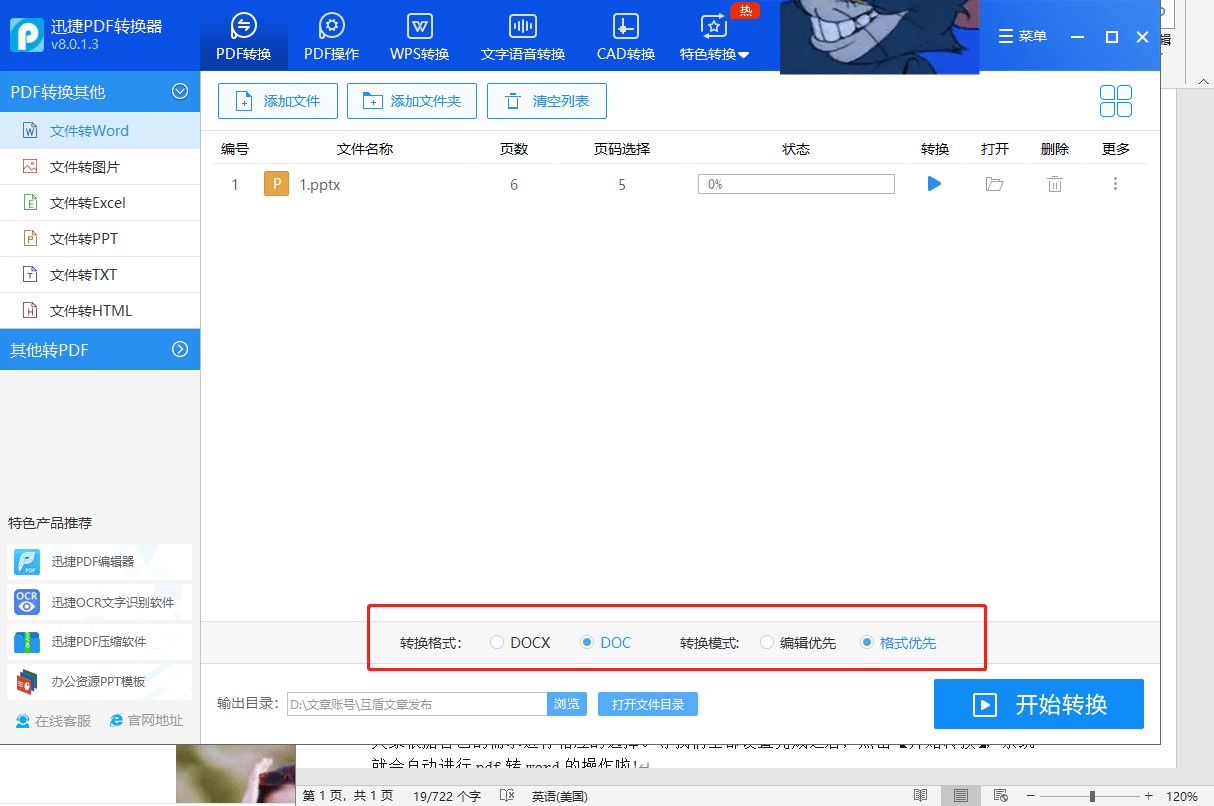This screenshot has width=1214, height=806.
Task: Open converted file location via folder icon
Action: 994,184
